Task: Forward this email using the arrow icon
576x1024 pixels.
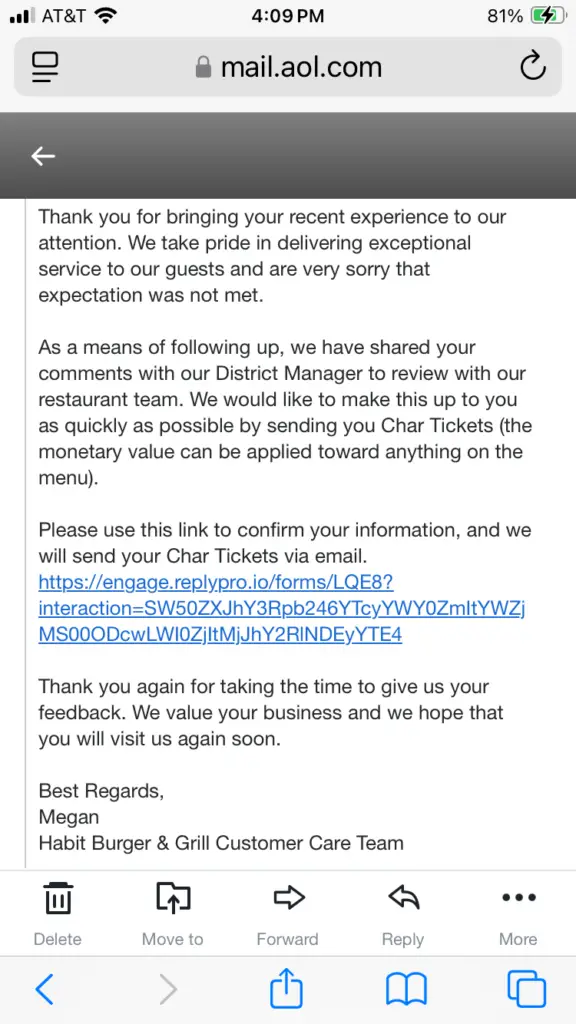Action: pos(288,897)
